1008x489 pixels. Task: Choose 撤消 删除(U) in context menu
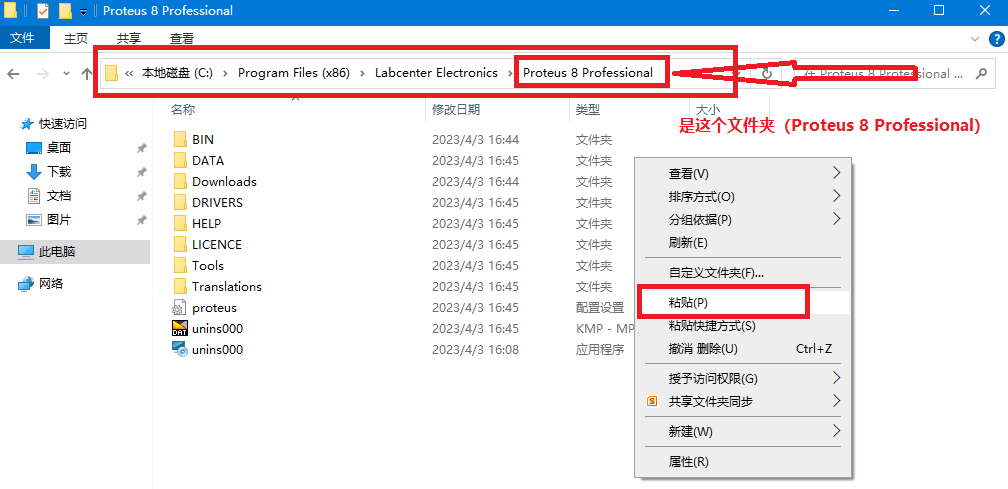click(x=703, y=349)
